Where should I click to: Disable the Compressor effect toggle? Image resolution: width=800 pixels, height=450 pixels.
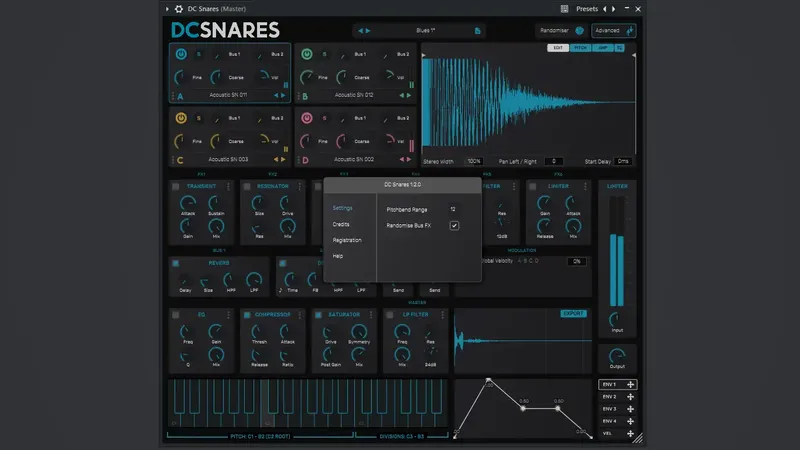tap(247, 315)
